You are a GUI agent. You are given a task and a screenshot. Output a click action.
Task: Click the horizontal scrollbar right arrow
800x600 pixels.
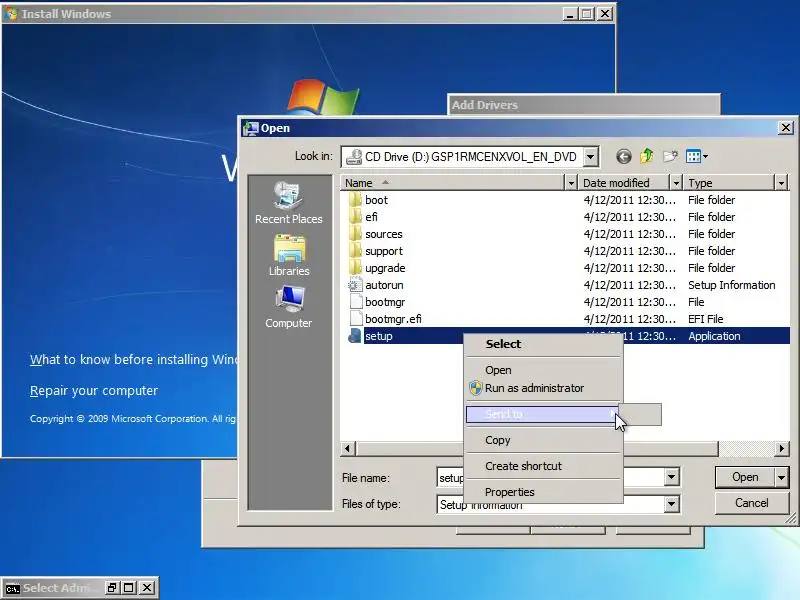pos(781,448)
